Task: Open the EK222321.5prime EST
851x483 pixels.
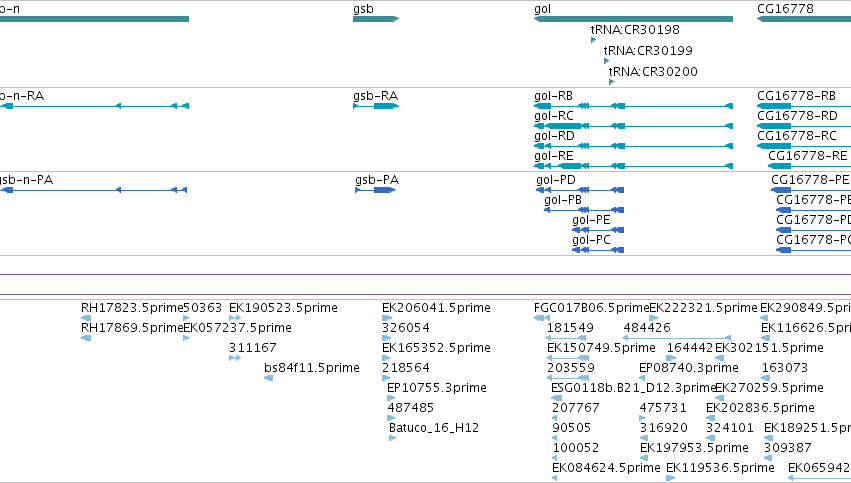Action: click(x=703, y=308)
